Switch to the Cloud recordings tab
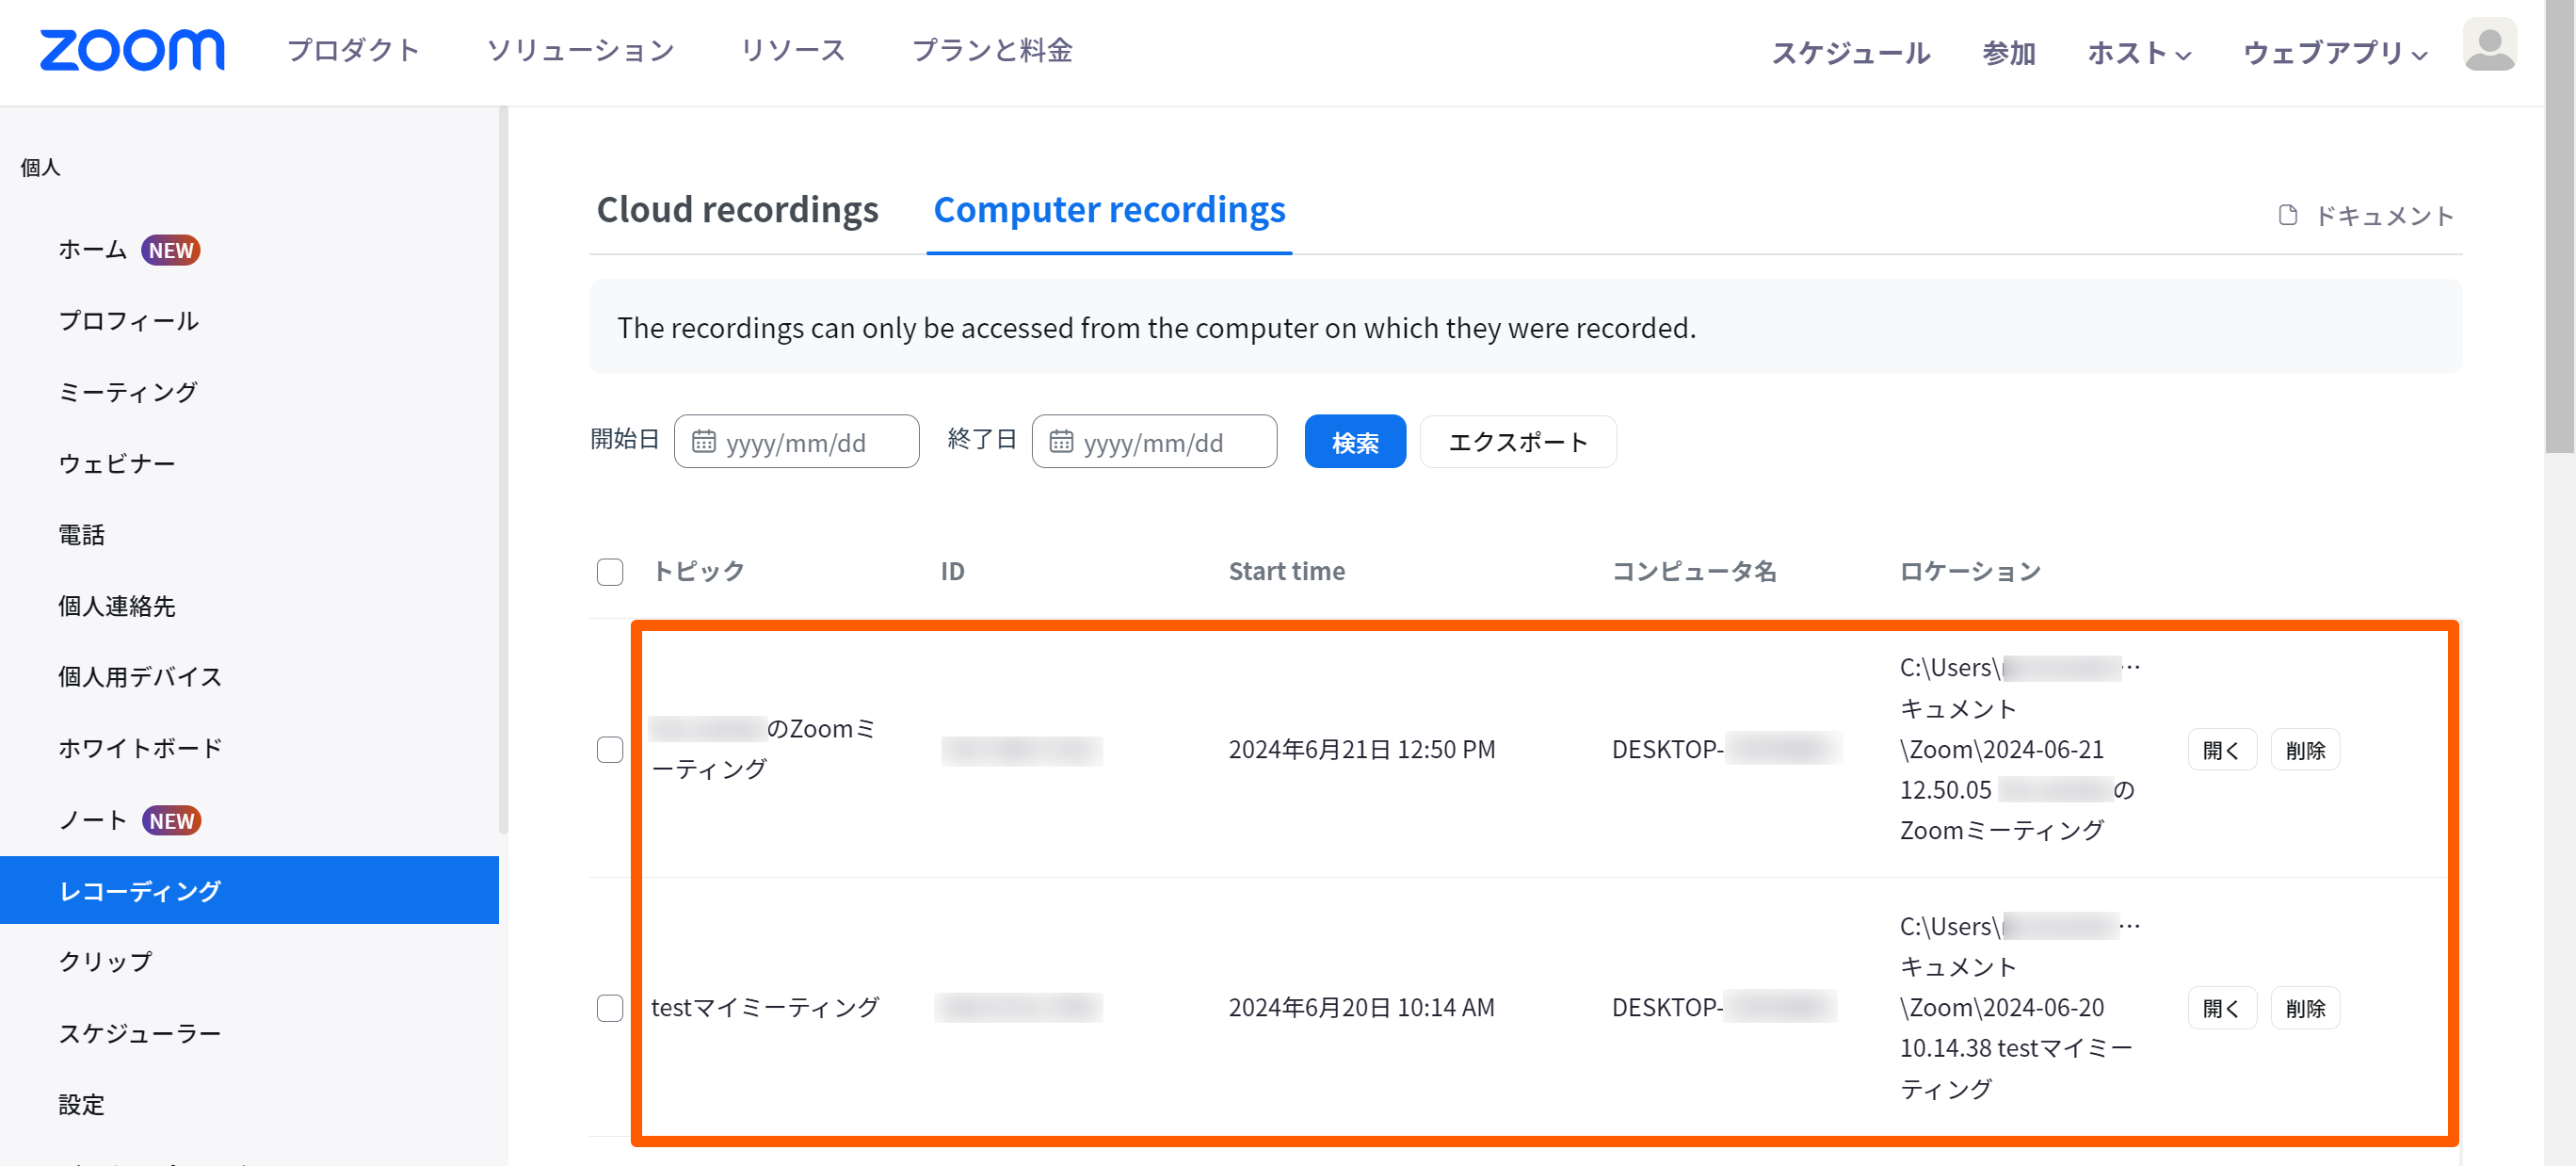 (737, 210)
